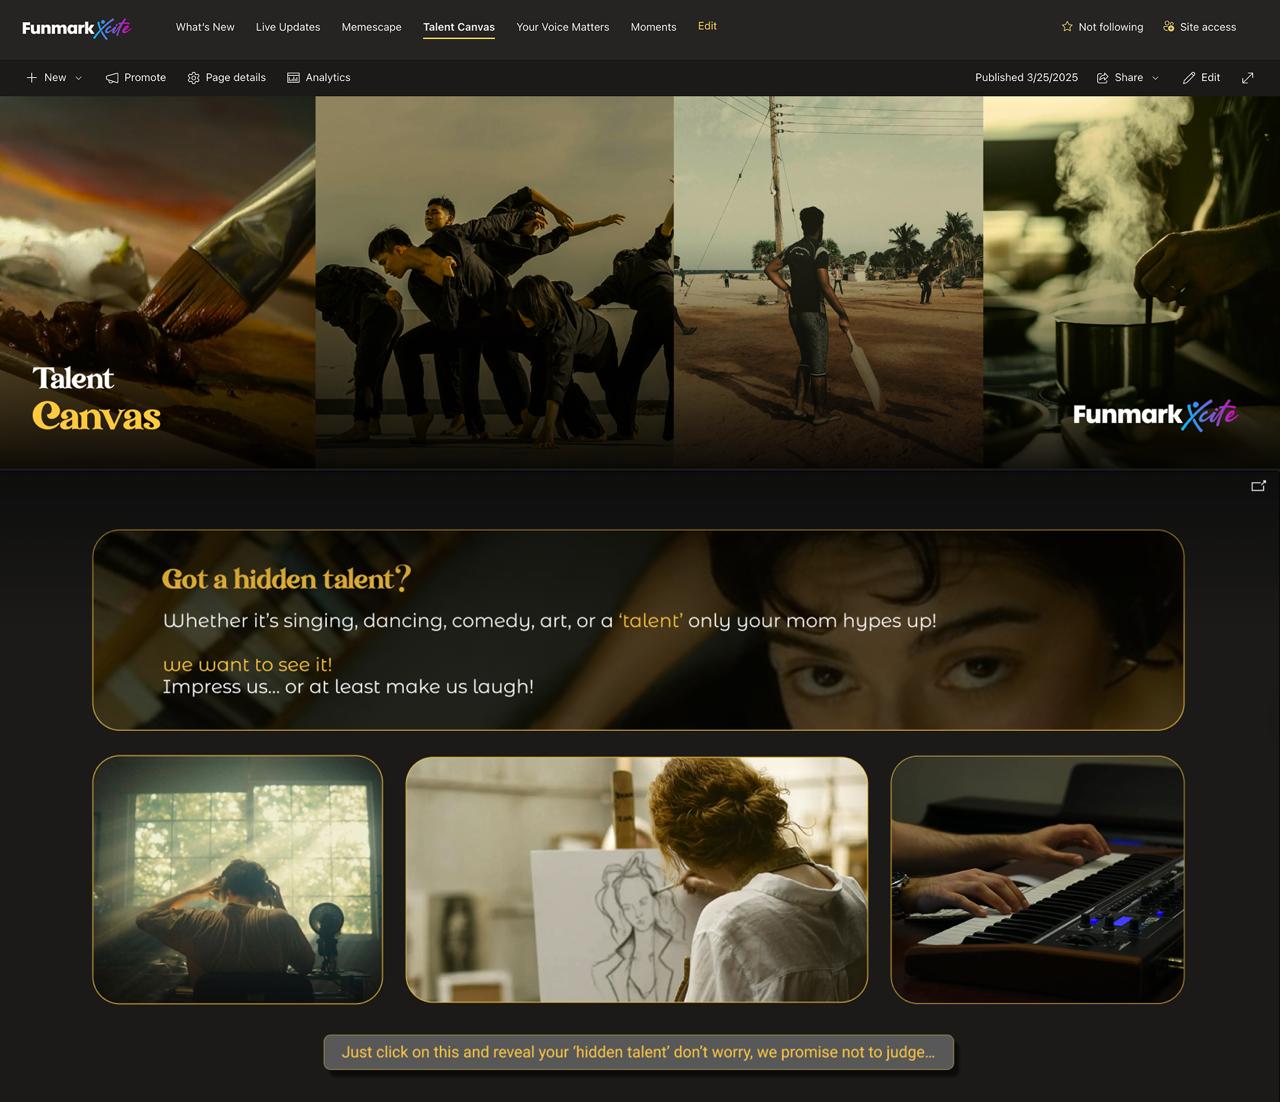The image size is (1280, 1102).
Task: Open Your Voice Matters tab
Action: tap(563, 27)
